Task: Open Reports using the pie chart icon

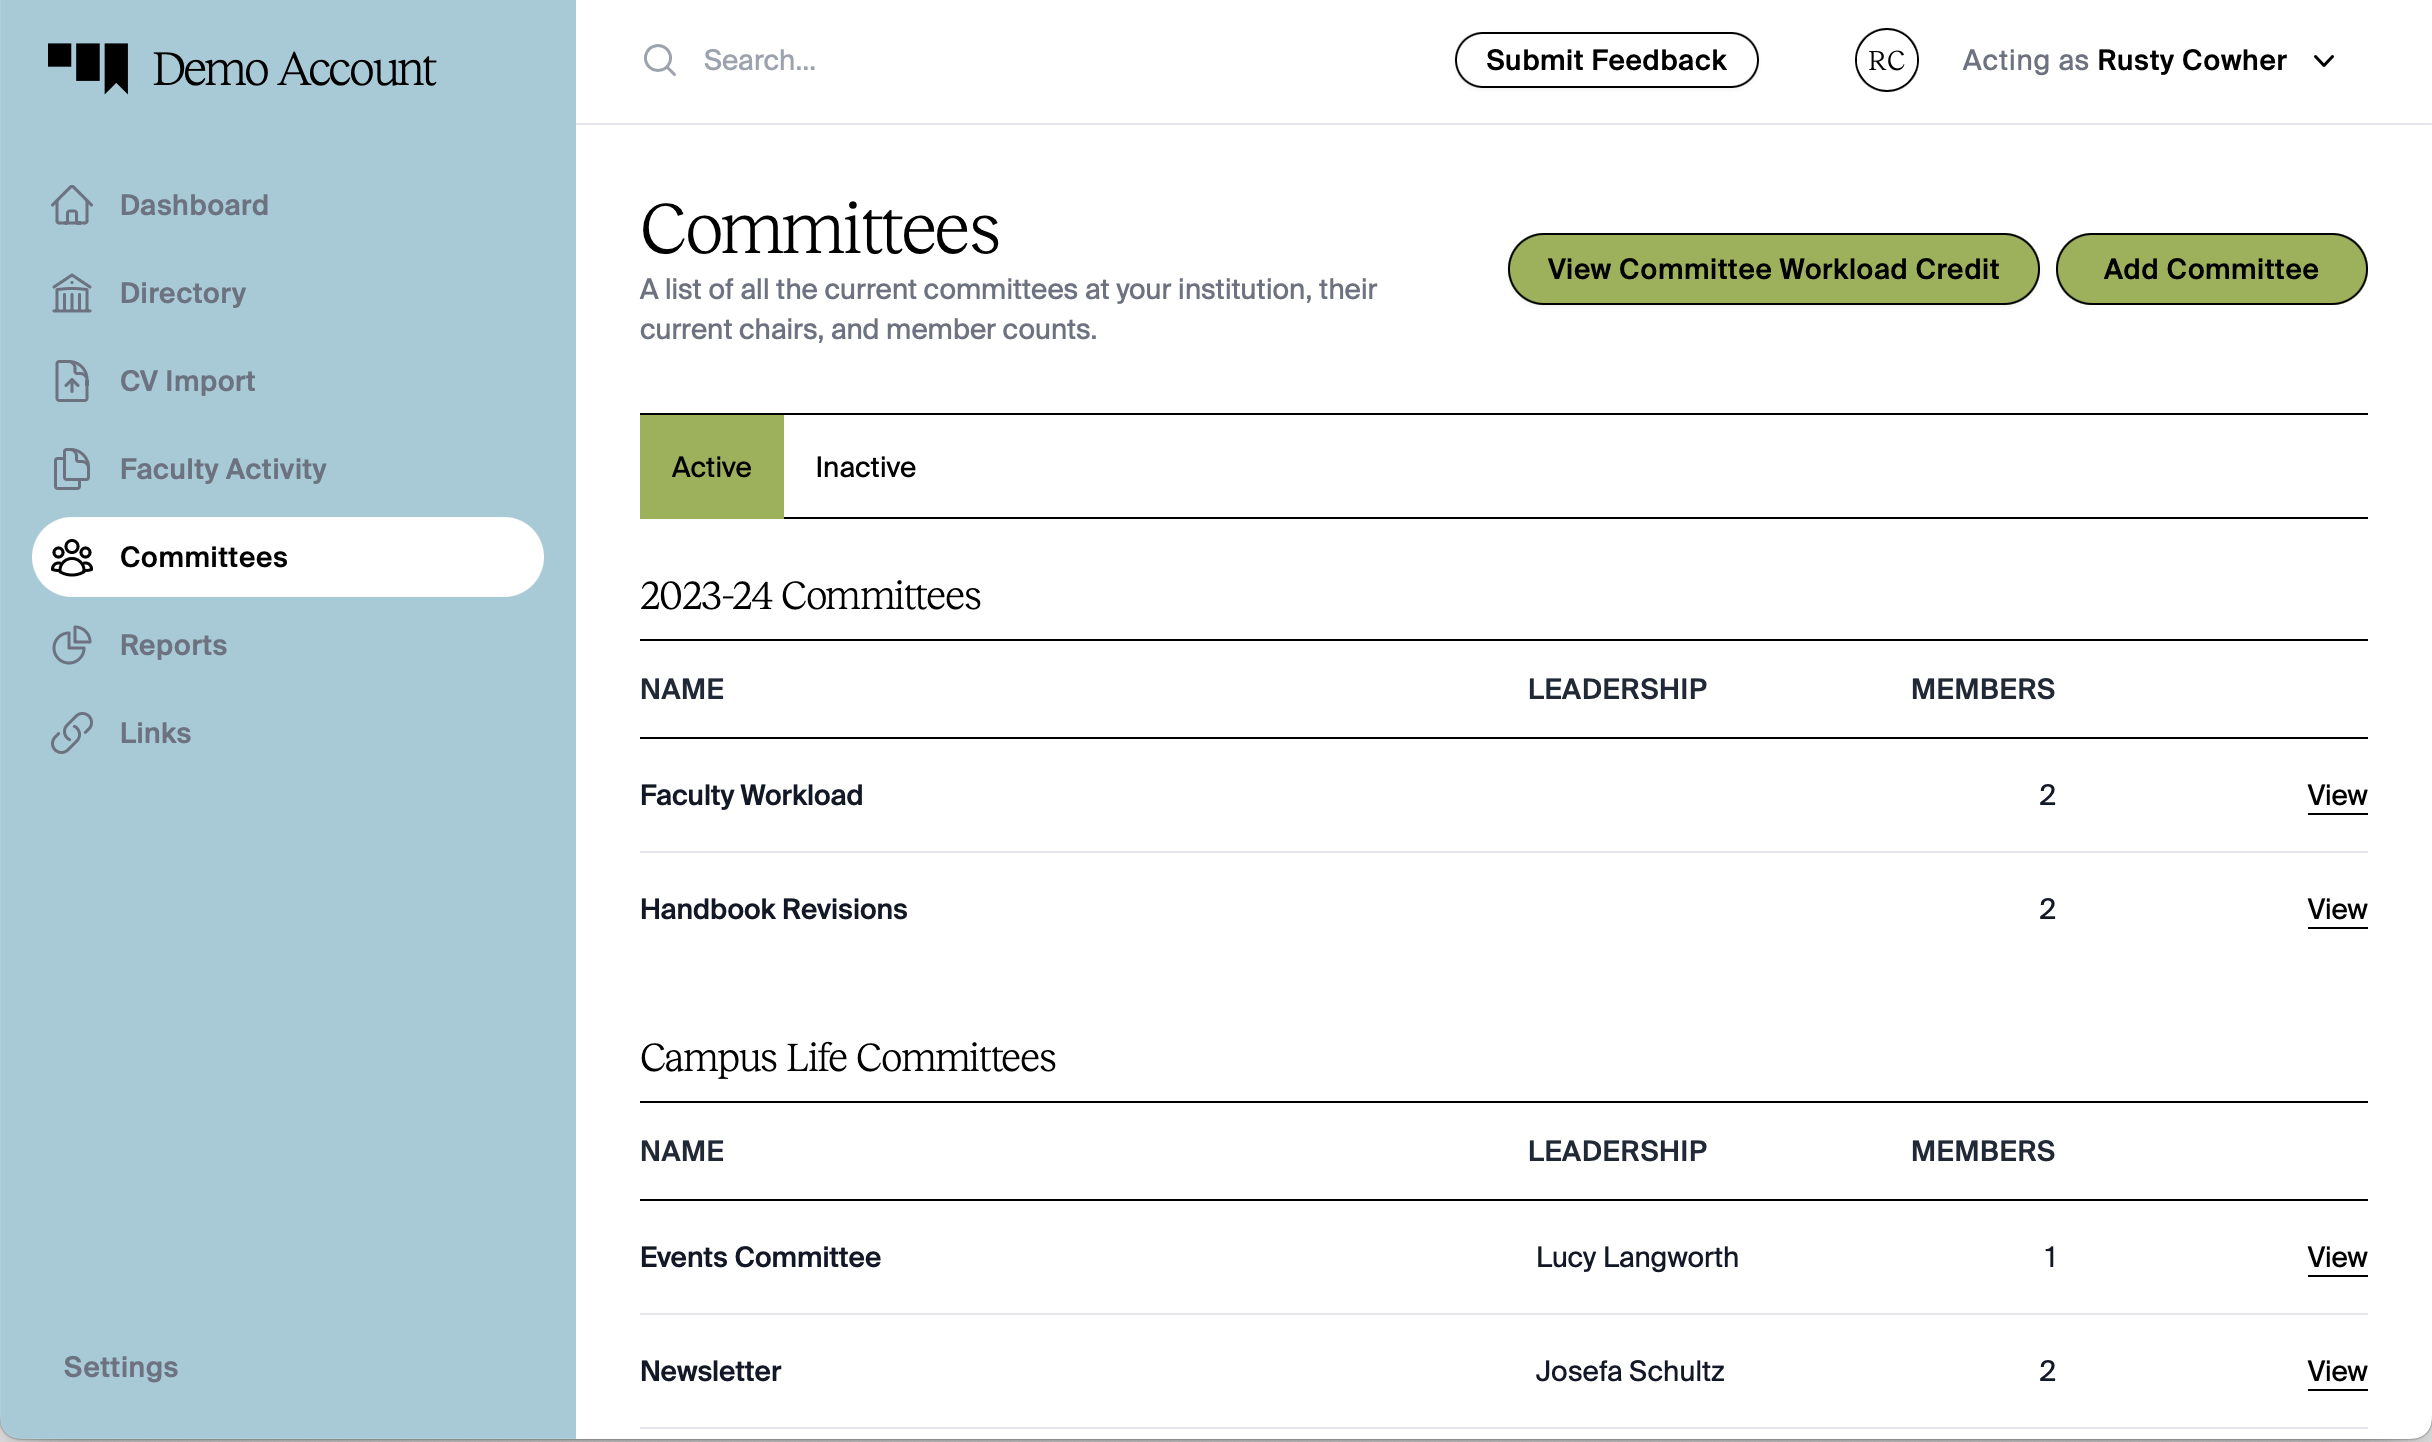Action: coord(71,645)
